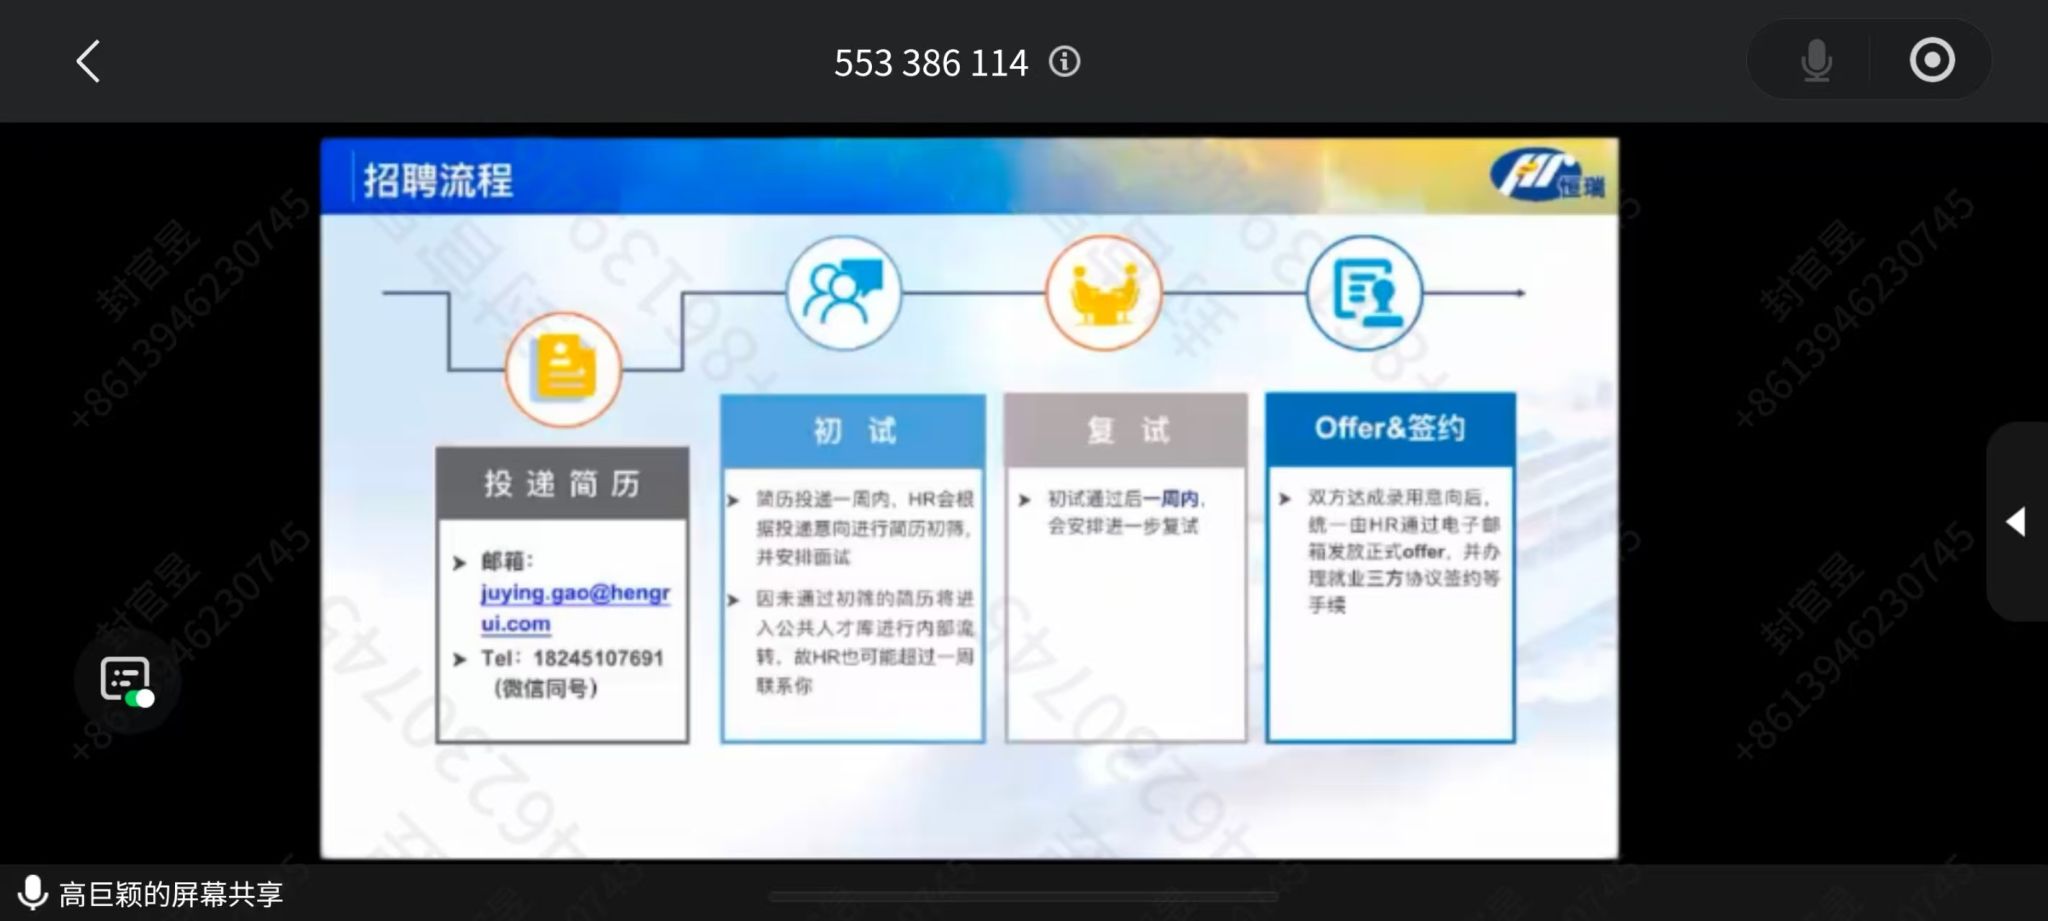Select the 复试 stage header

1126,431
